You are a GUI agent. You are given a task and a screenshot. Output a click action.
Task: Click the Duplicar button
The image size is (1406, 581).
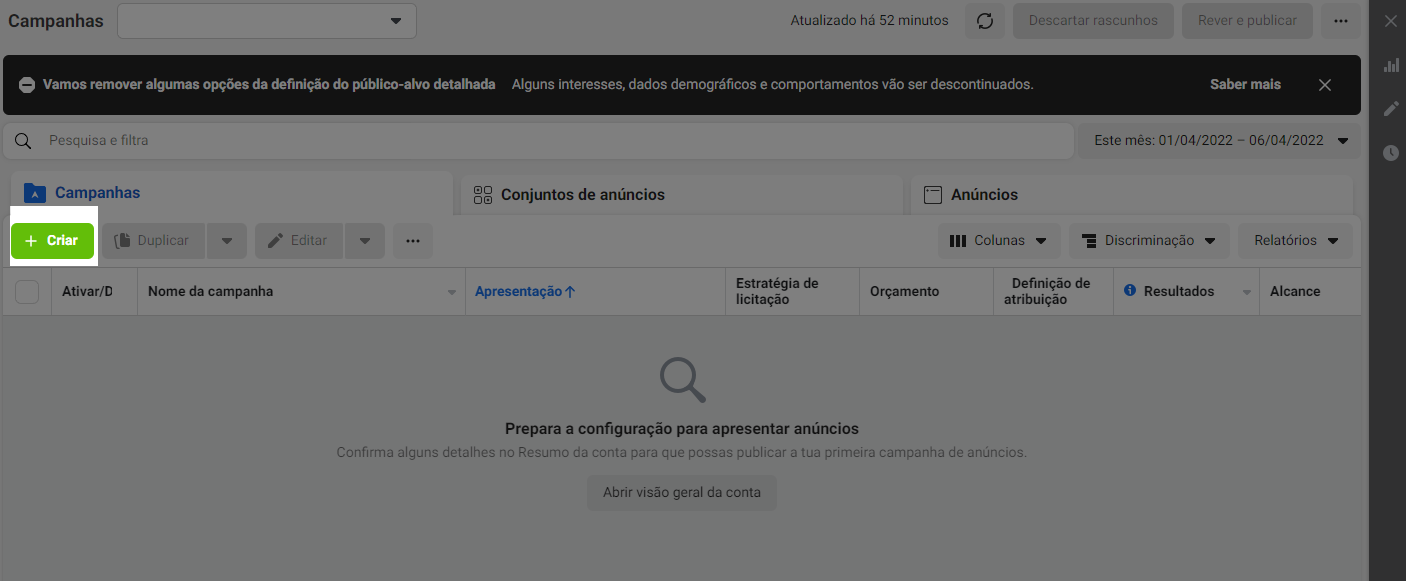coord(153,241)
